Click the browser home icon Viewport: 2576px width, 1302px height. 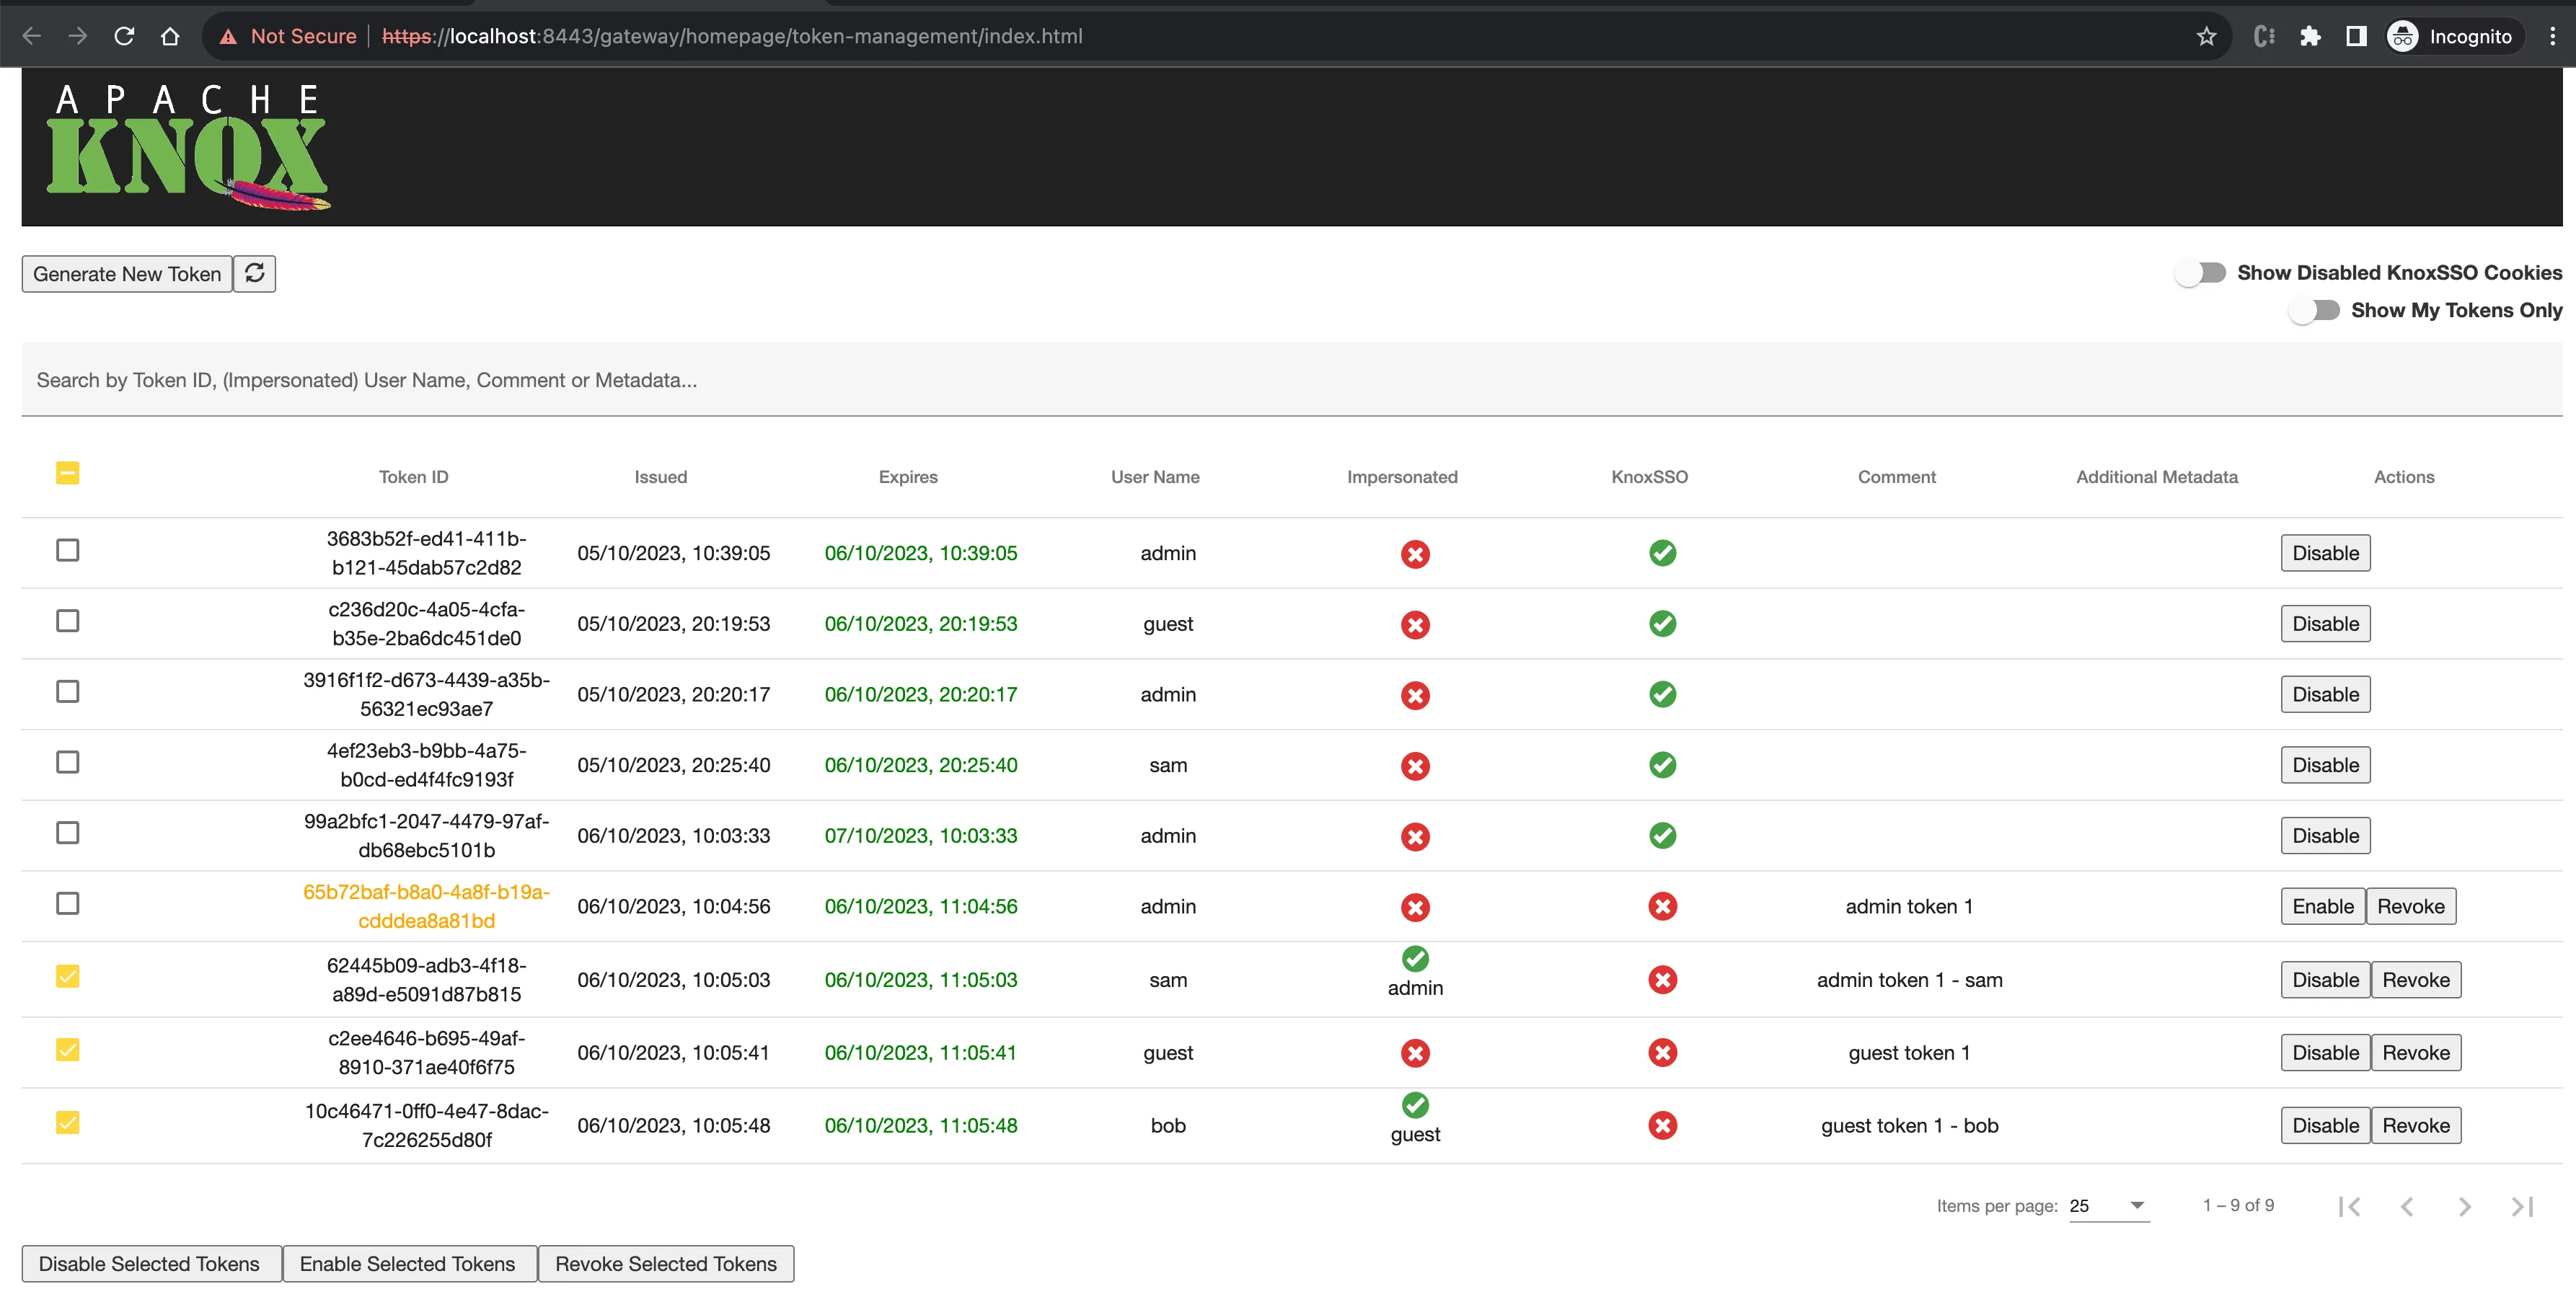pyautogui.click(x=170, y=36)
